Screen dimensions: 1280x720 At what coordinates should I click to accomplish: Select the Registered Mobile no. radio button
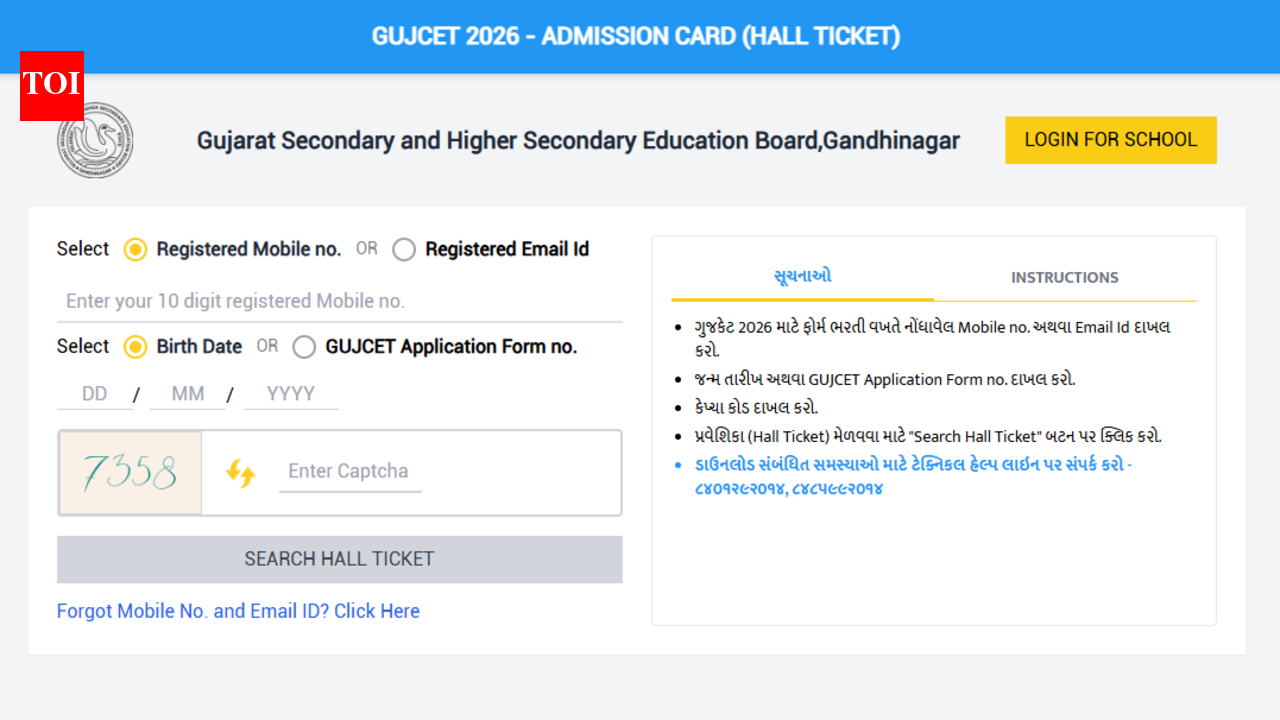[135, 249]
